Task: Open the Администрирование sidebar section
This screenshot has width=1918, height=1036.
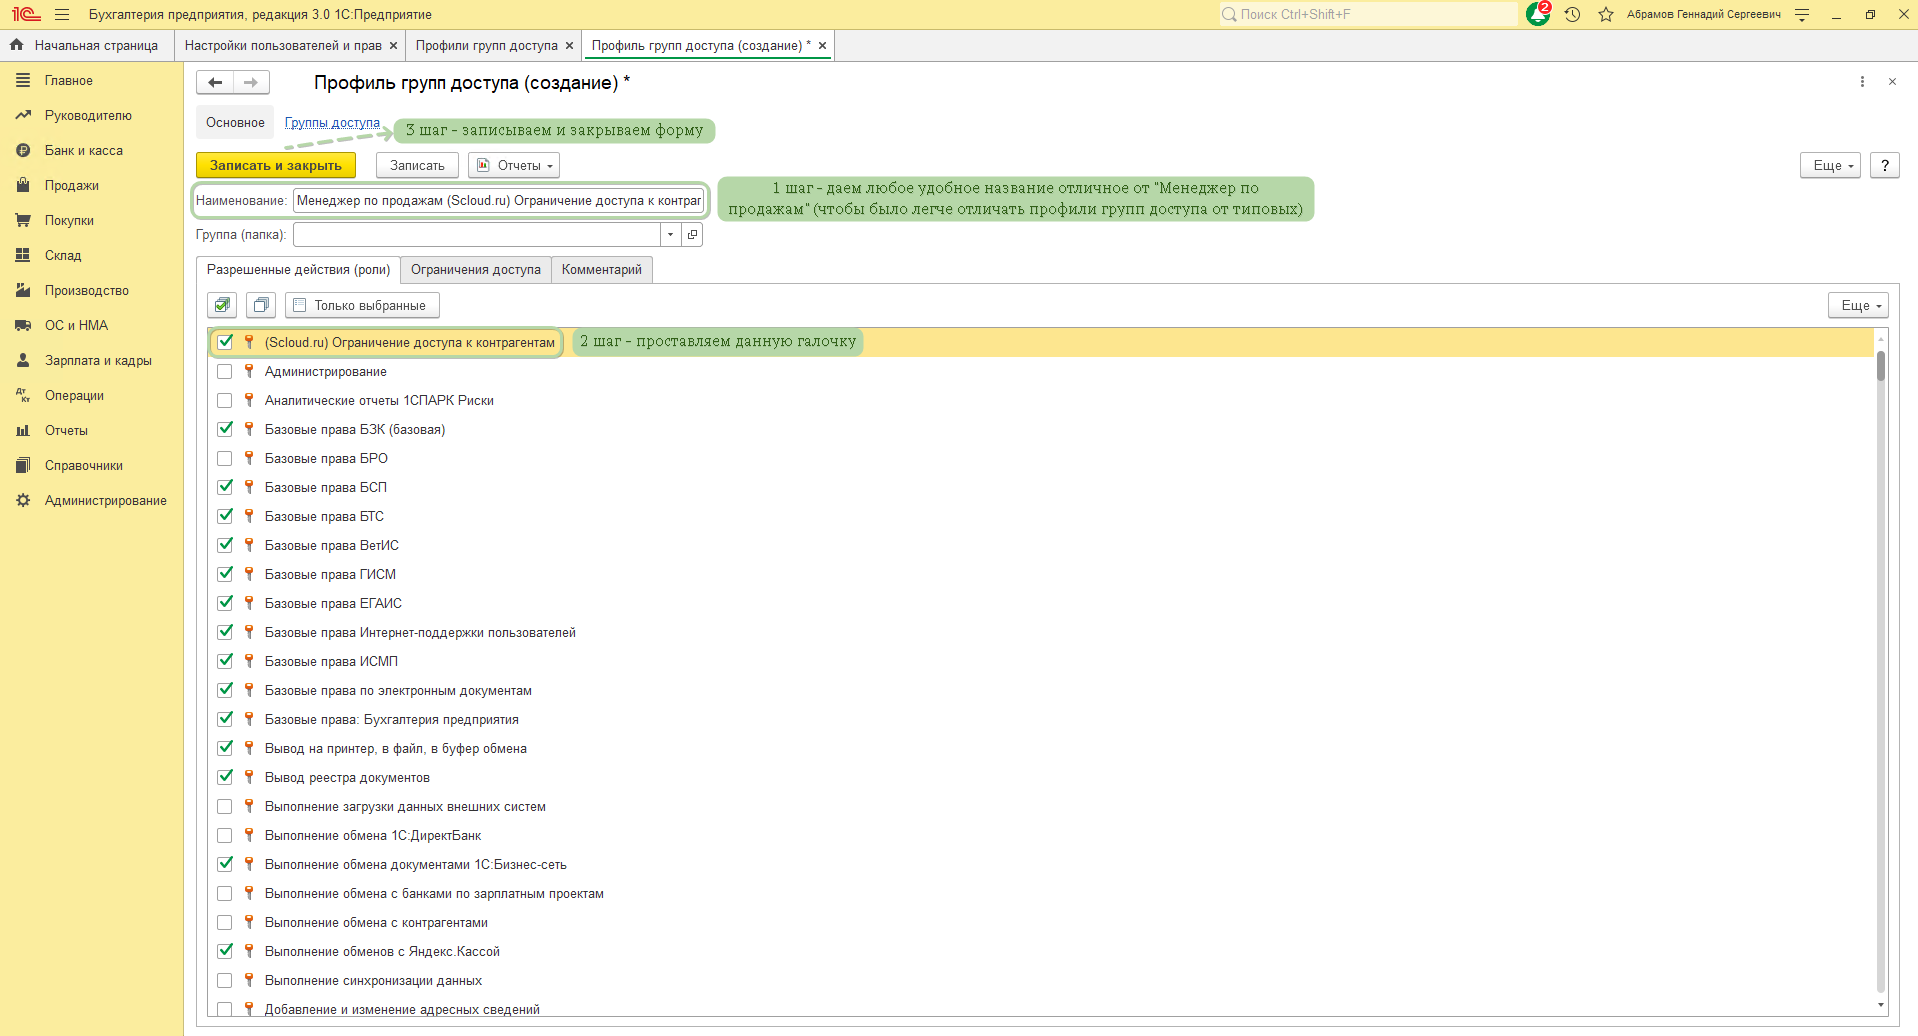Action: (106, 501)
